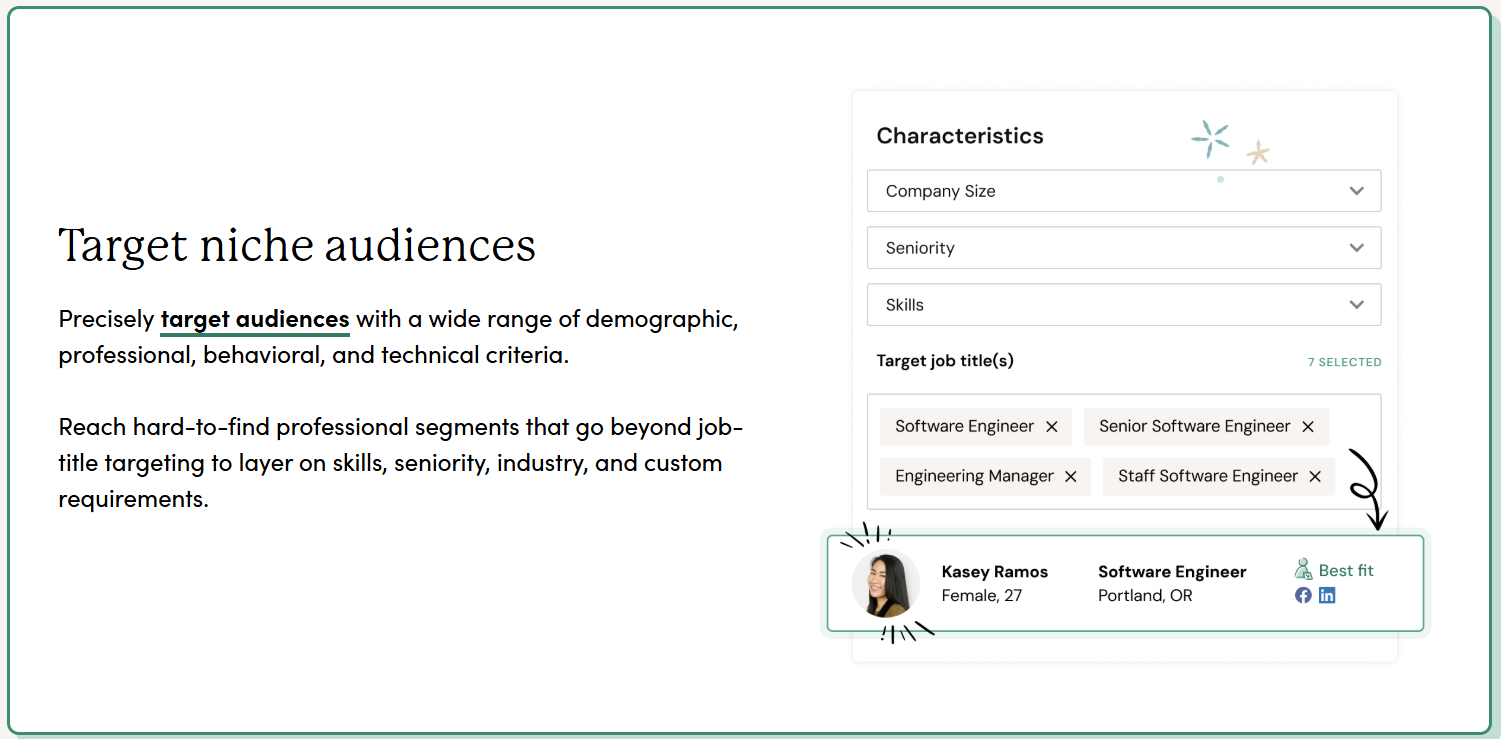Click the Target niche audiences heading

click(297, 246)
